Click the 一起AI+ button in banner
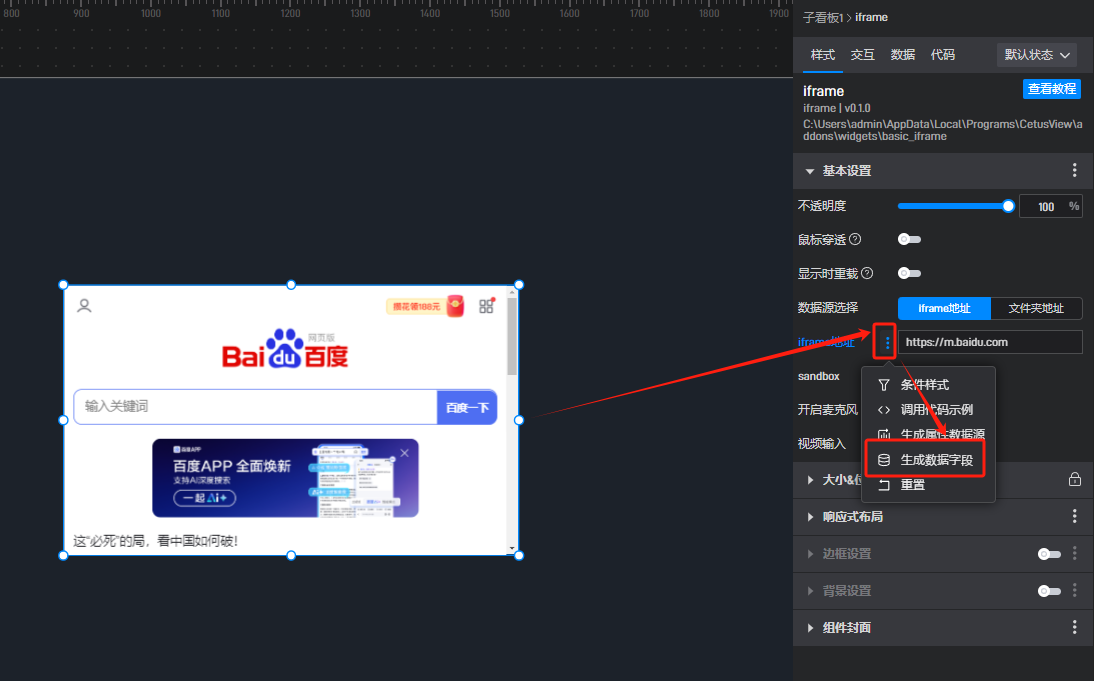Viewport: 1094px width, 681px height. pos(204,497)
